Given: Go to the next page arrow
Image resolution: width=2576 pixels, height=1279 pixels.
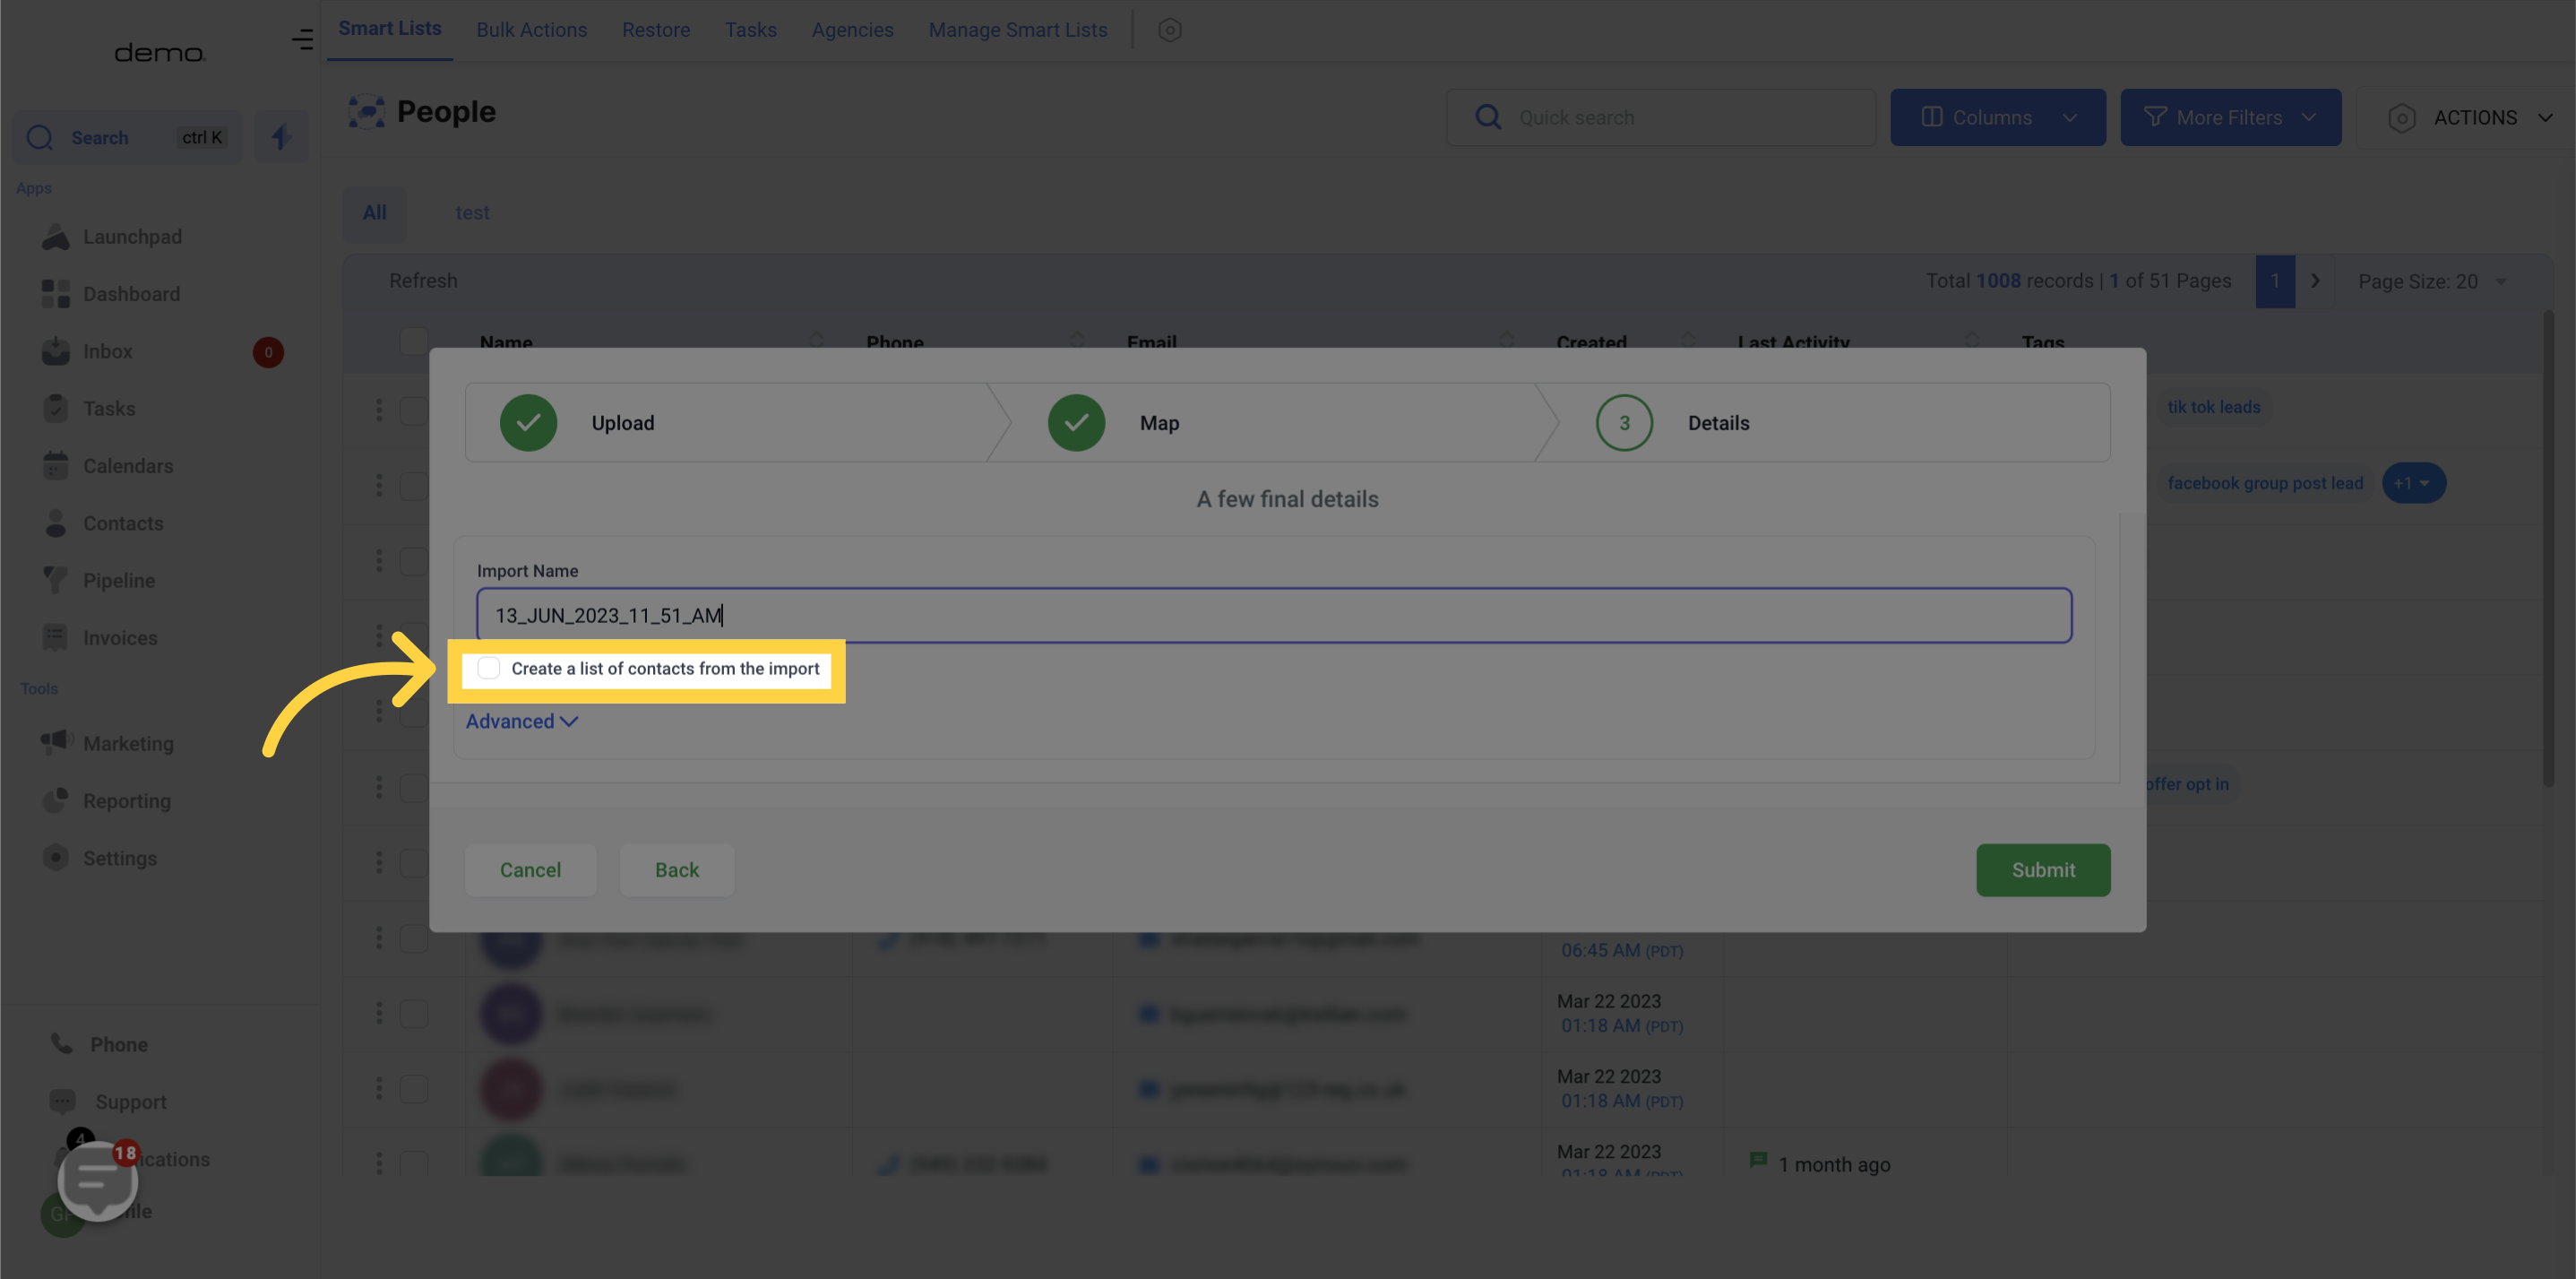Looking at the screenshot, I should pos(2314,281).
